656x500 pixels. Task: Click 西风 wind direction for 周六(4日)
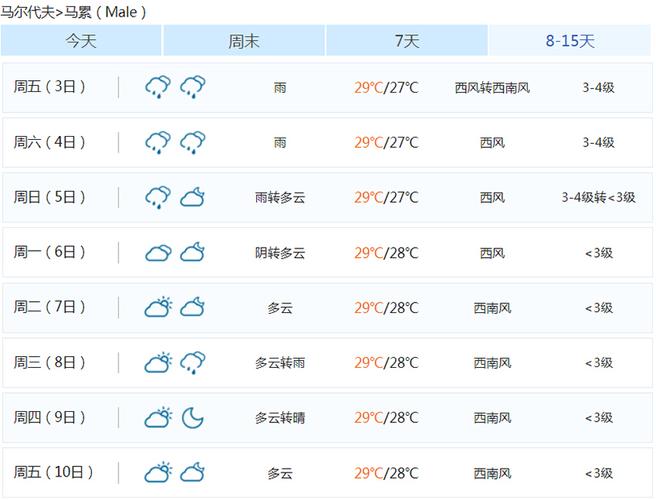pyautogui.click(x=492, y=143)
